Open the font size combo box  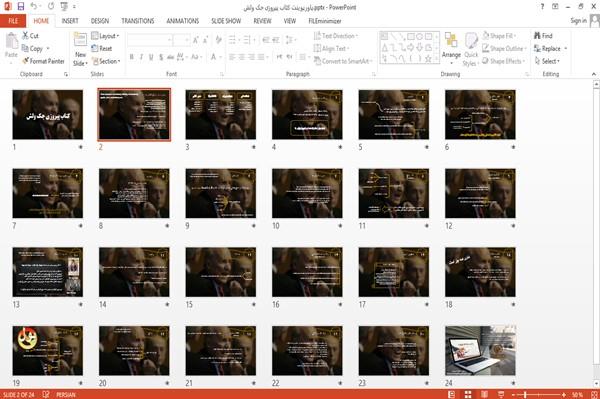tap(181, 40)
